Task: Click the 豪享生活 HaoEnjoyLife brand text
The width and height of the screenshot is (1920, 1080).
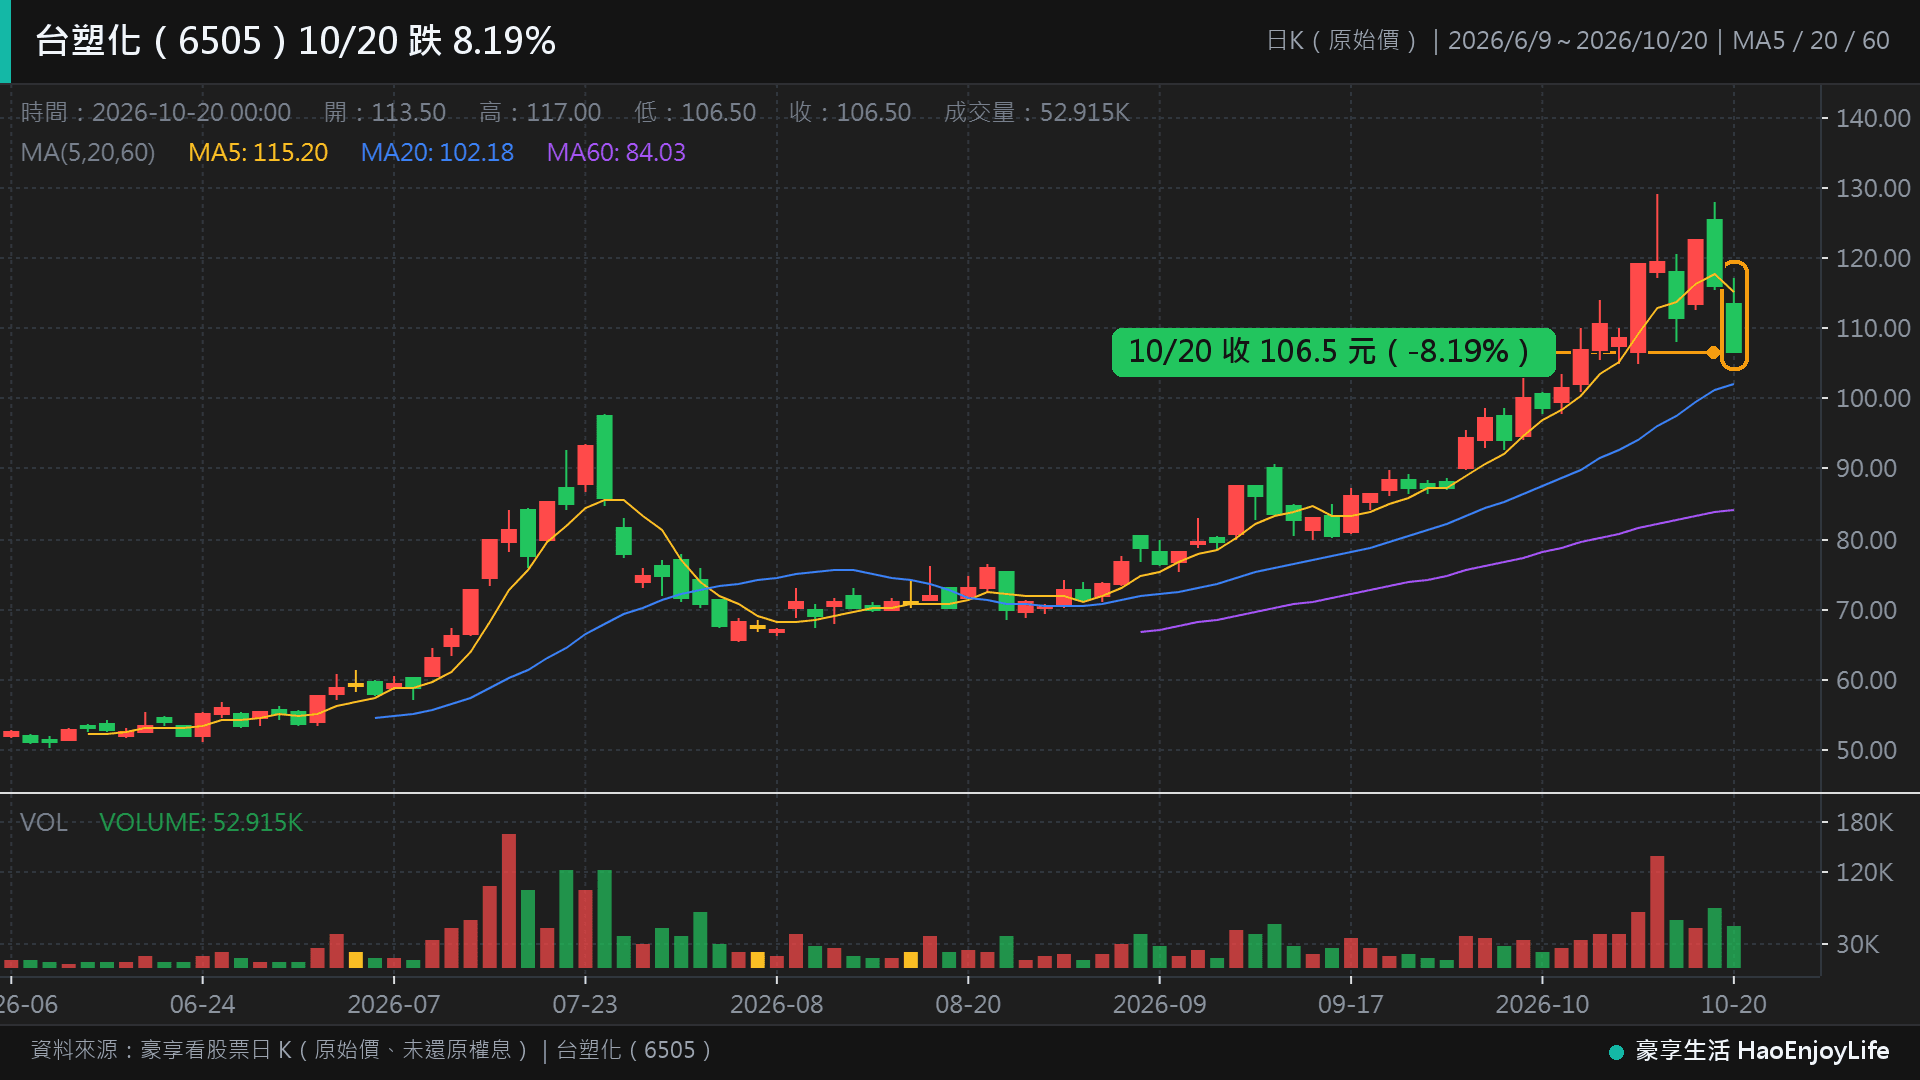Action: click(1762, 1051)
